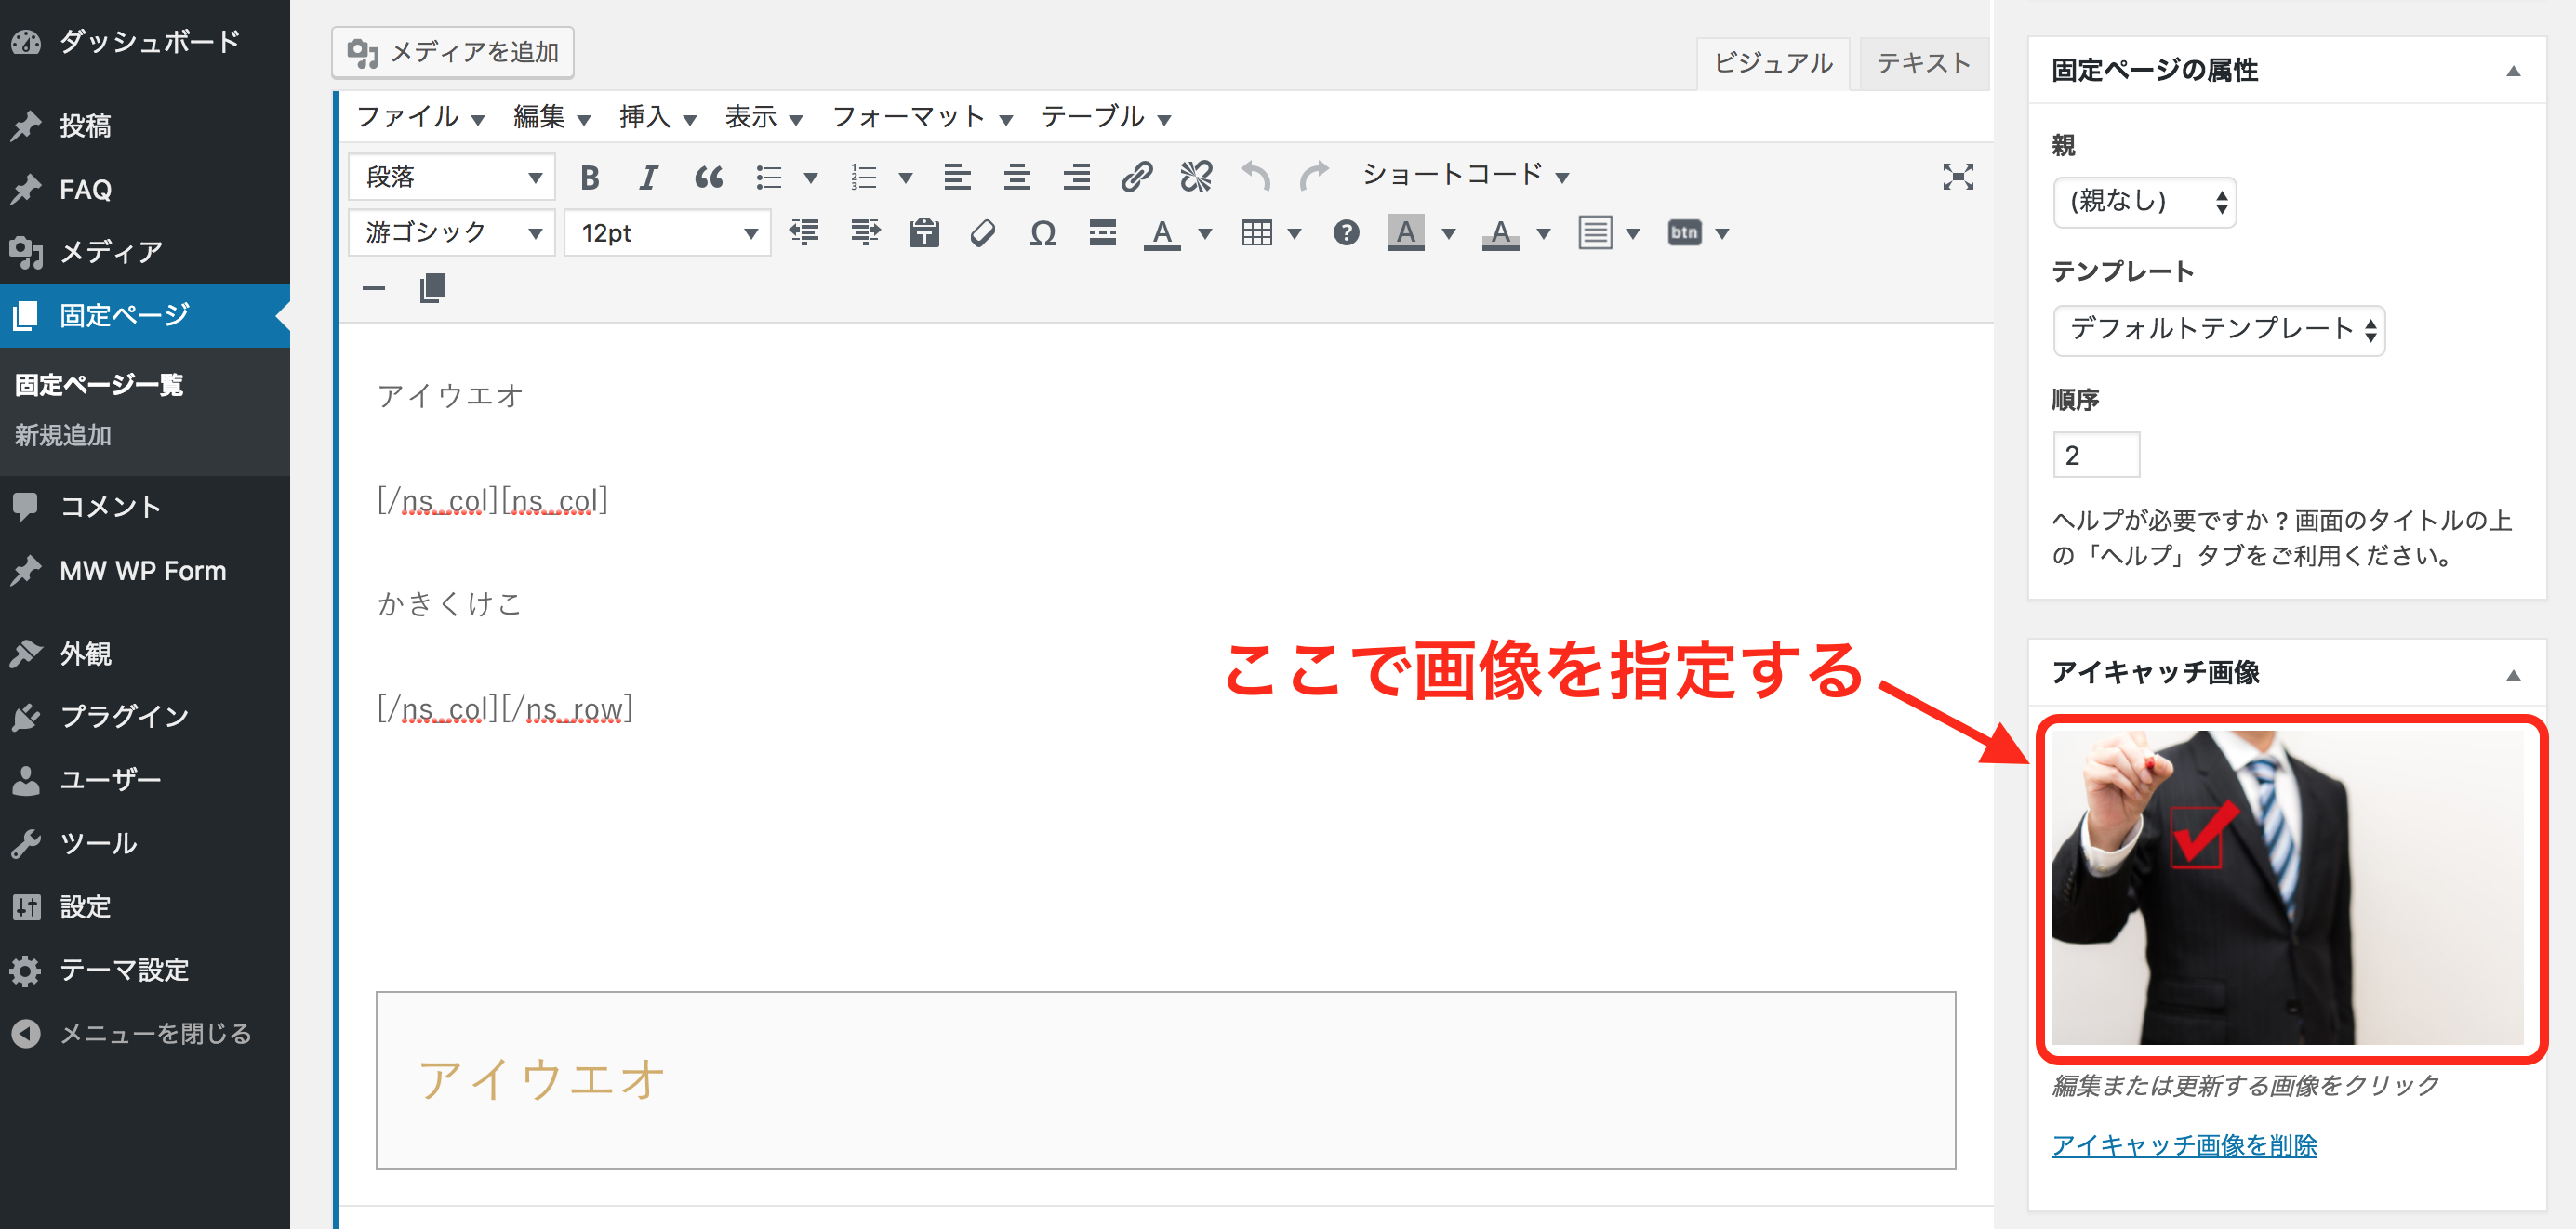This screenshot has height=1229, width=2576.
Task: Collapse the 固定ページの属性 panel
Action: 2512,71
